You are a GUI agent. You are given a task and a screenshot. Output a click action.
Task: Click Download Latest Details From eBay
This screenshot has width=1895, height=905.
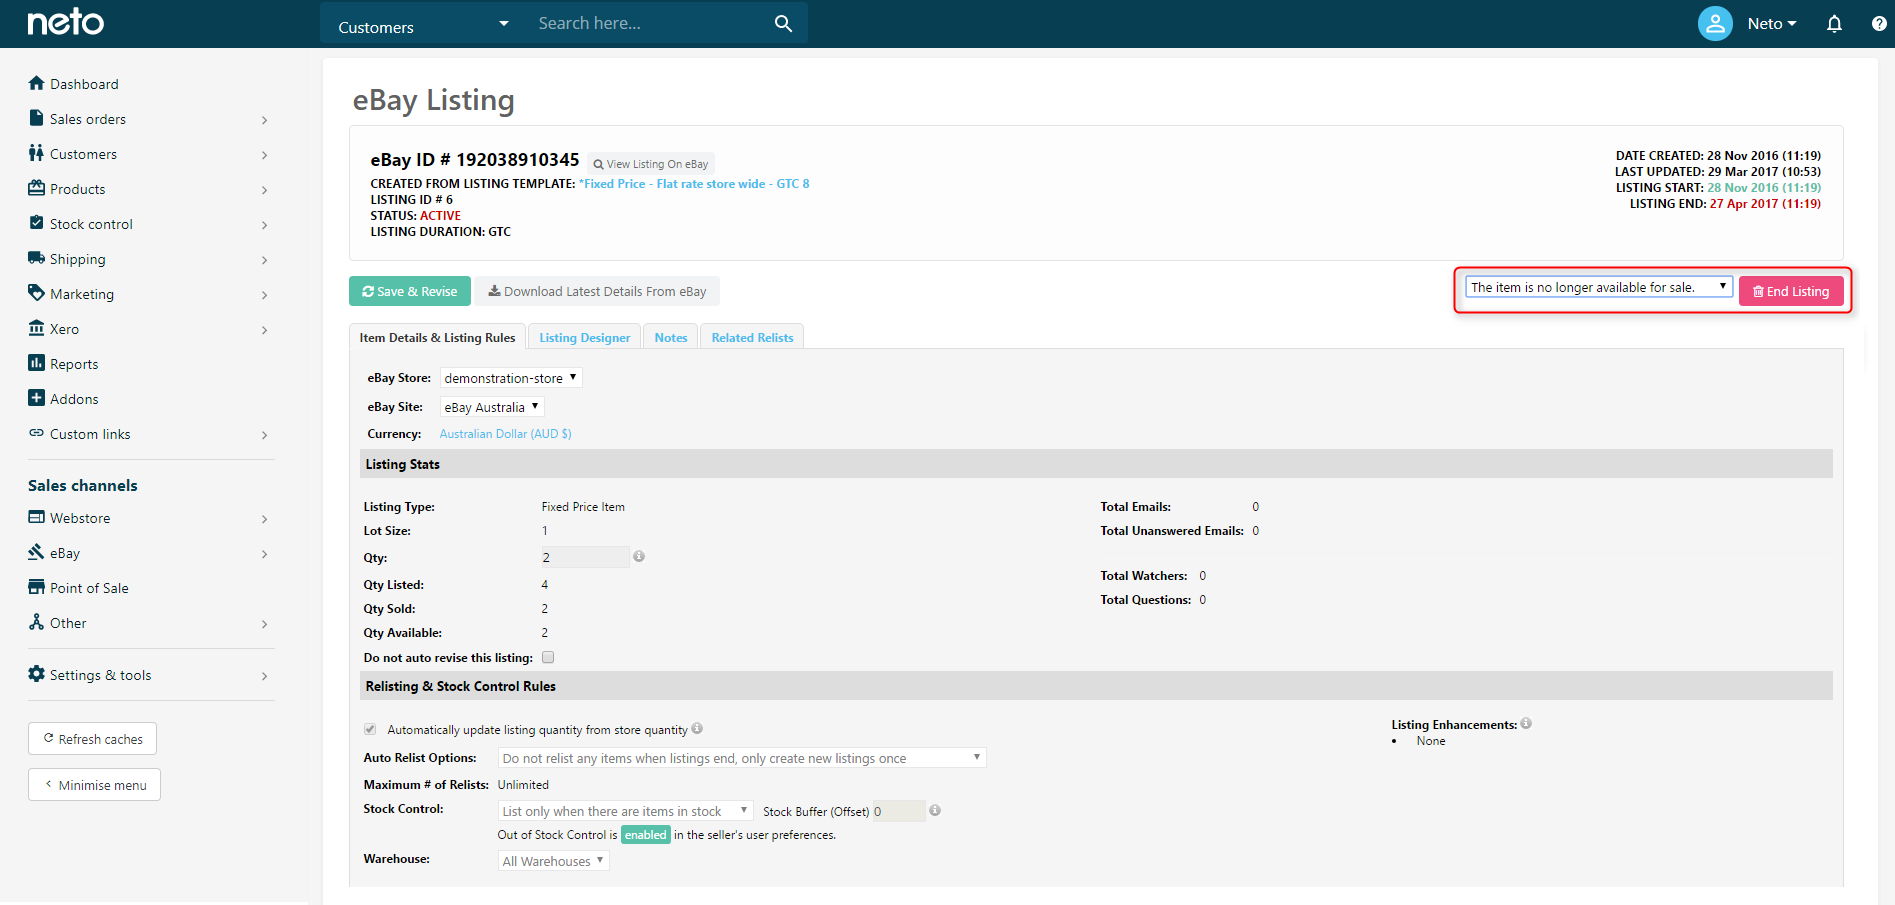[597, 291]
